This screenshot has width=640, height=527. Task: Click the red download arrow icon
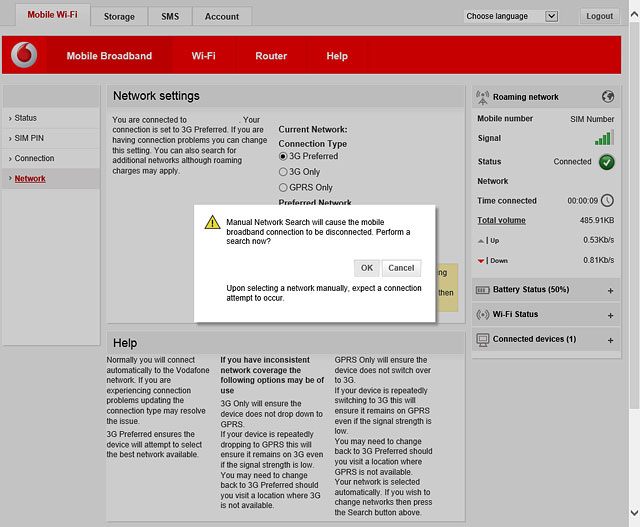[481, 261]
